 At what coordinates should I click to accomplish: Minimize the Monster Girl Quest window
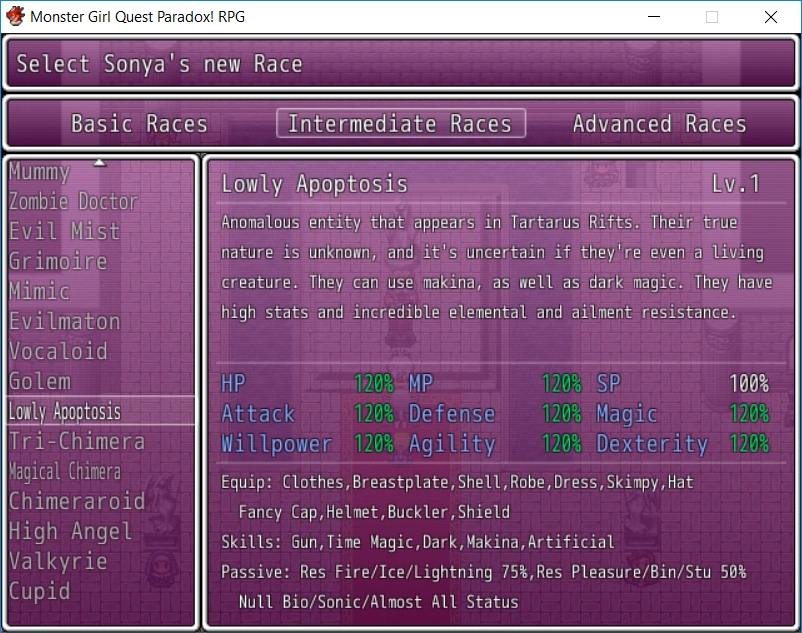point(654,17)
